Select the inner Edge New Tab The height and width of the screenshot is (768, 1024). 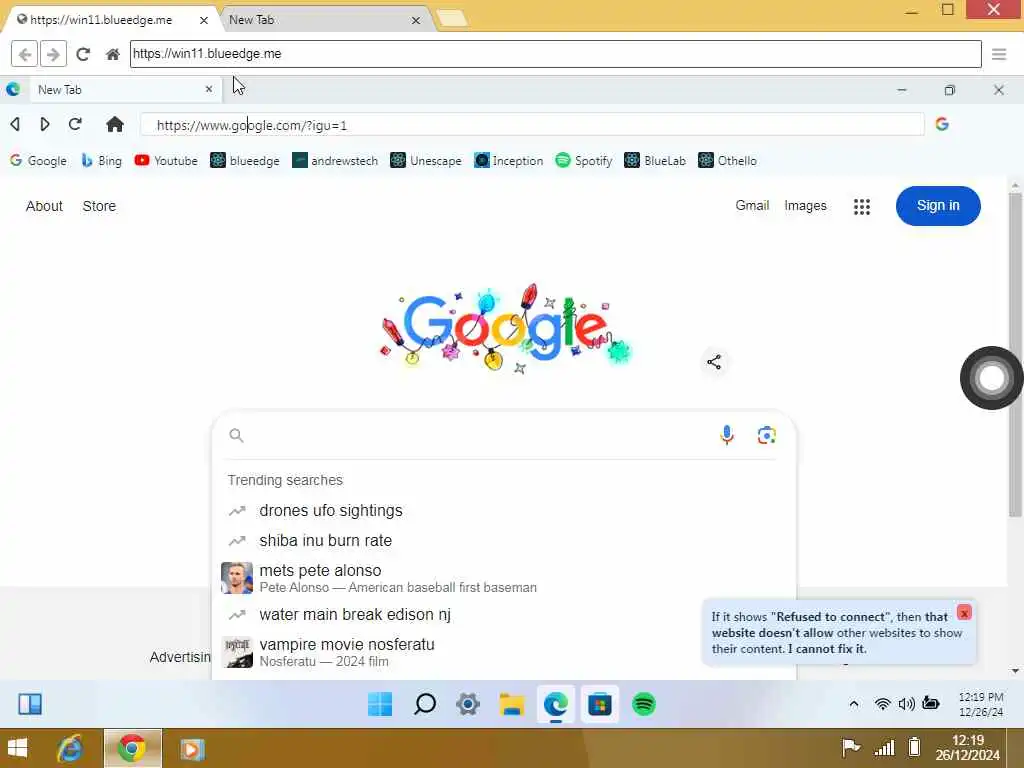pos(118,89)
